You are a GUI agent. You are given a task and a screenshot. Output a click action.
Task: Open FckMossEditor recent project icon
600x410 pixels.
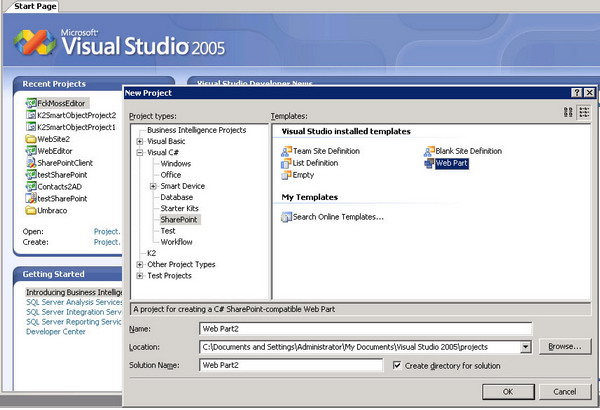pos(31,103)
